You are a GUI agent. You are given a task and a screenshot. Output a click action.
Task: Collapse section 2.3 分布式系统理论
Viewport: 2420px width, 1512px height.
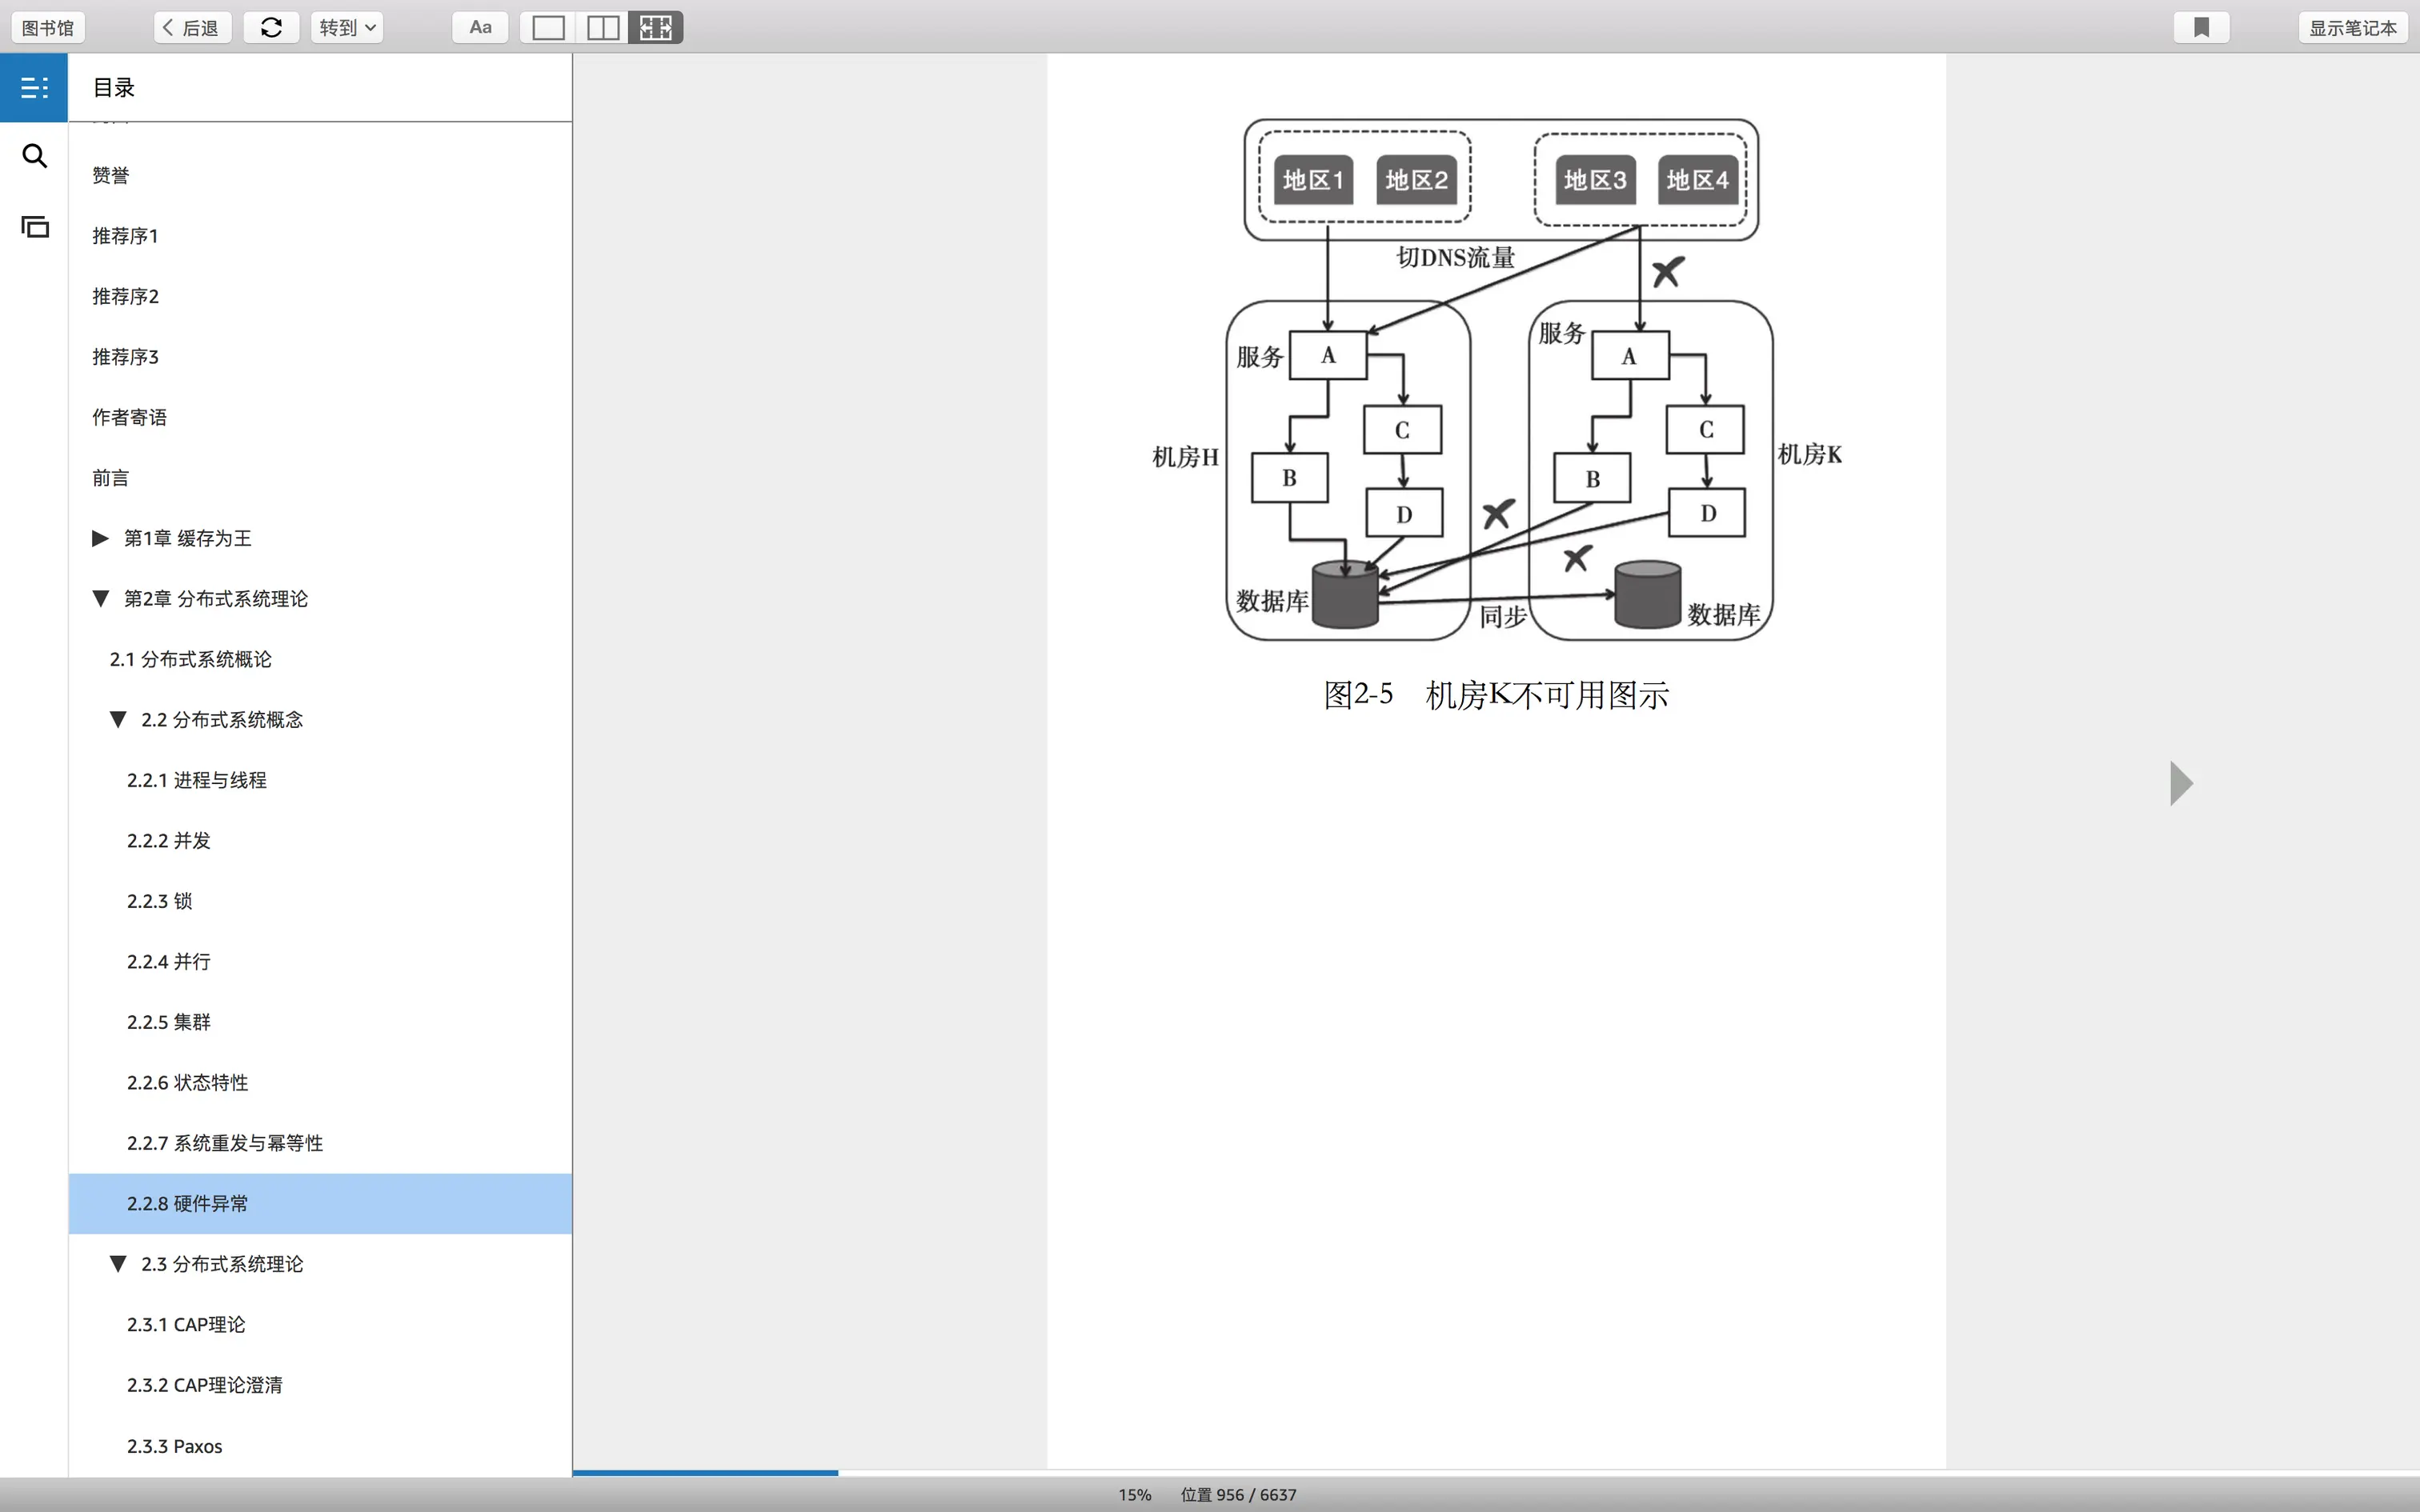coord(118,1264)
